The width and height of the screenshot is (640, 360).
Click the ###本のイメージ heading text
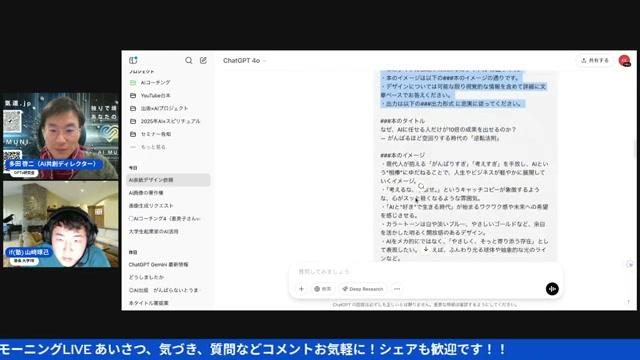click(402, 156)
